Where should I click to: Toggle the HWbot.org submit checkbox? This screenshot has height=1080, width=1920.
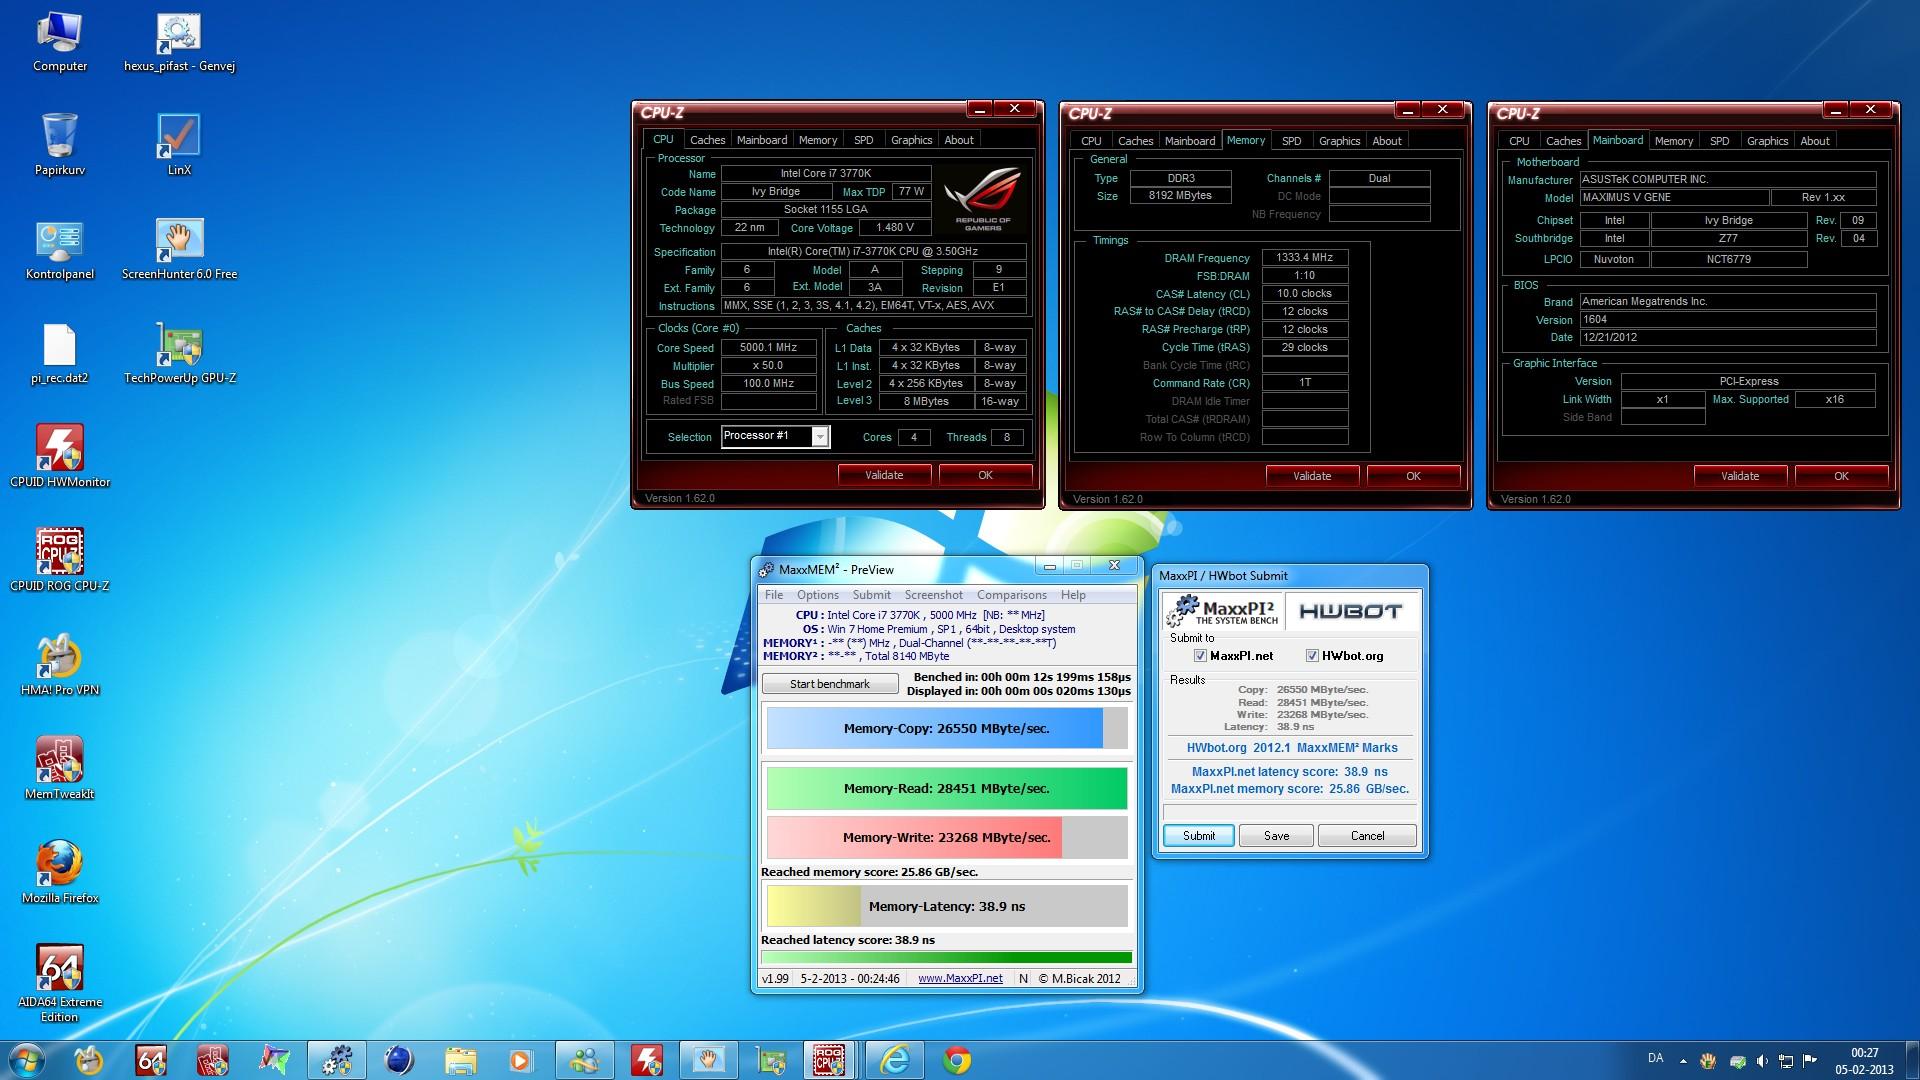coord(1312,656)
